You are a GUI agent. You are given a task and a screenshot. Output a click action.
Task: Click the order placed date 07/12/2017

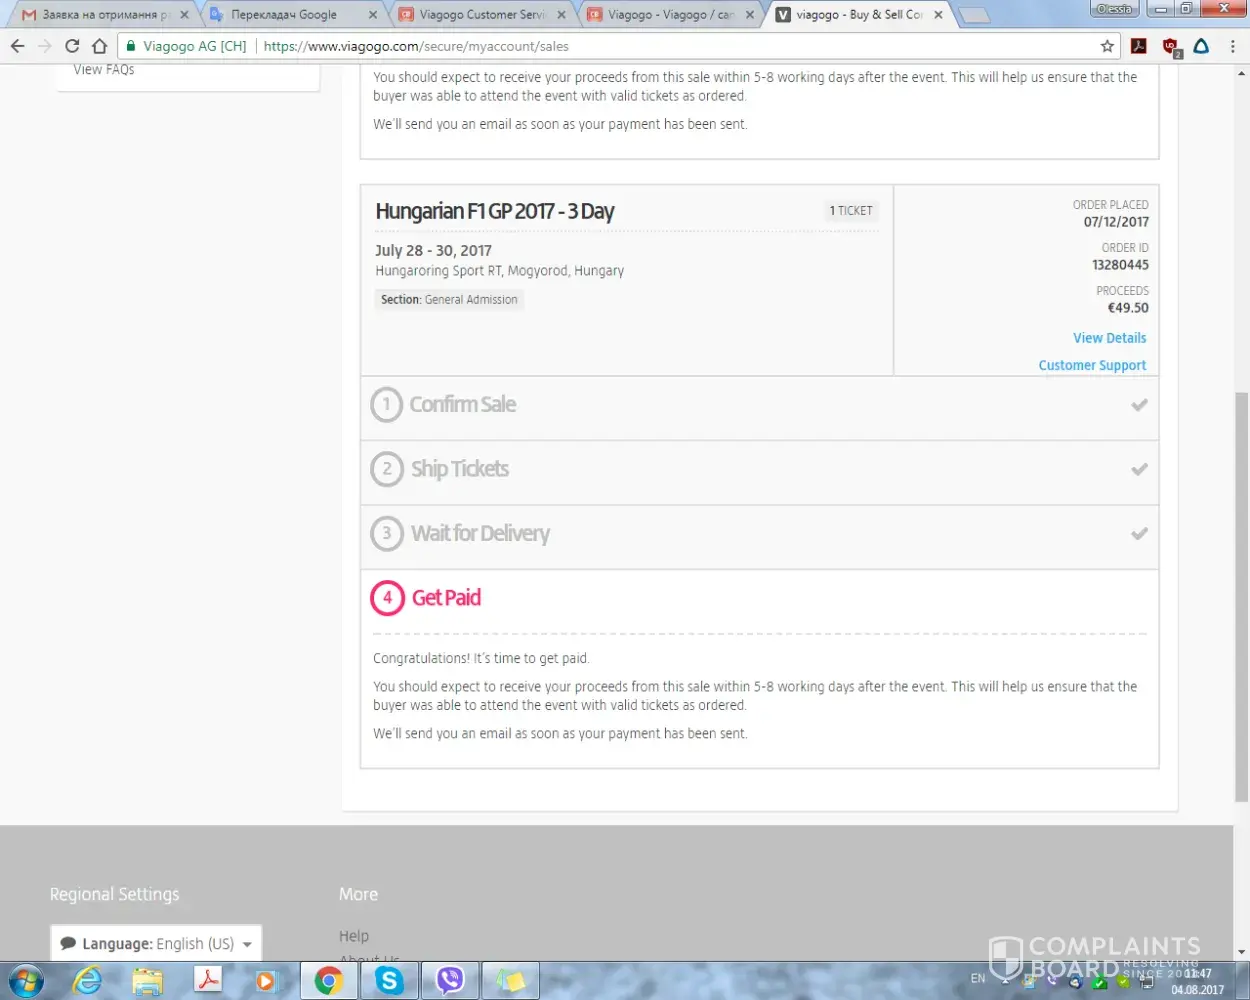[1116, 222]
